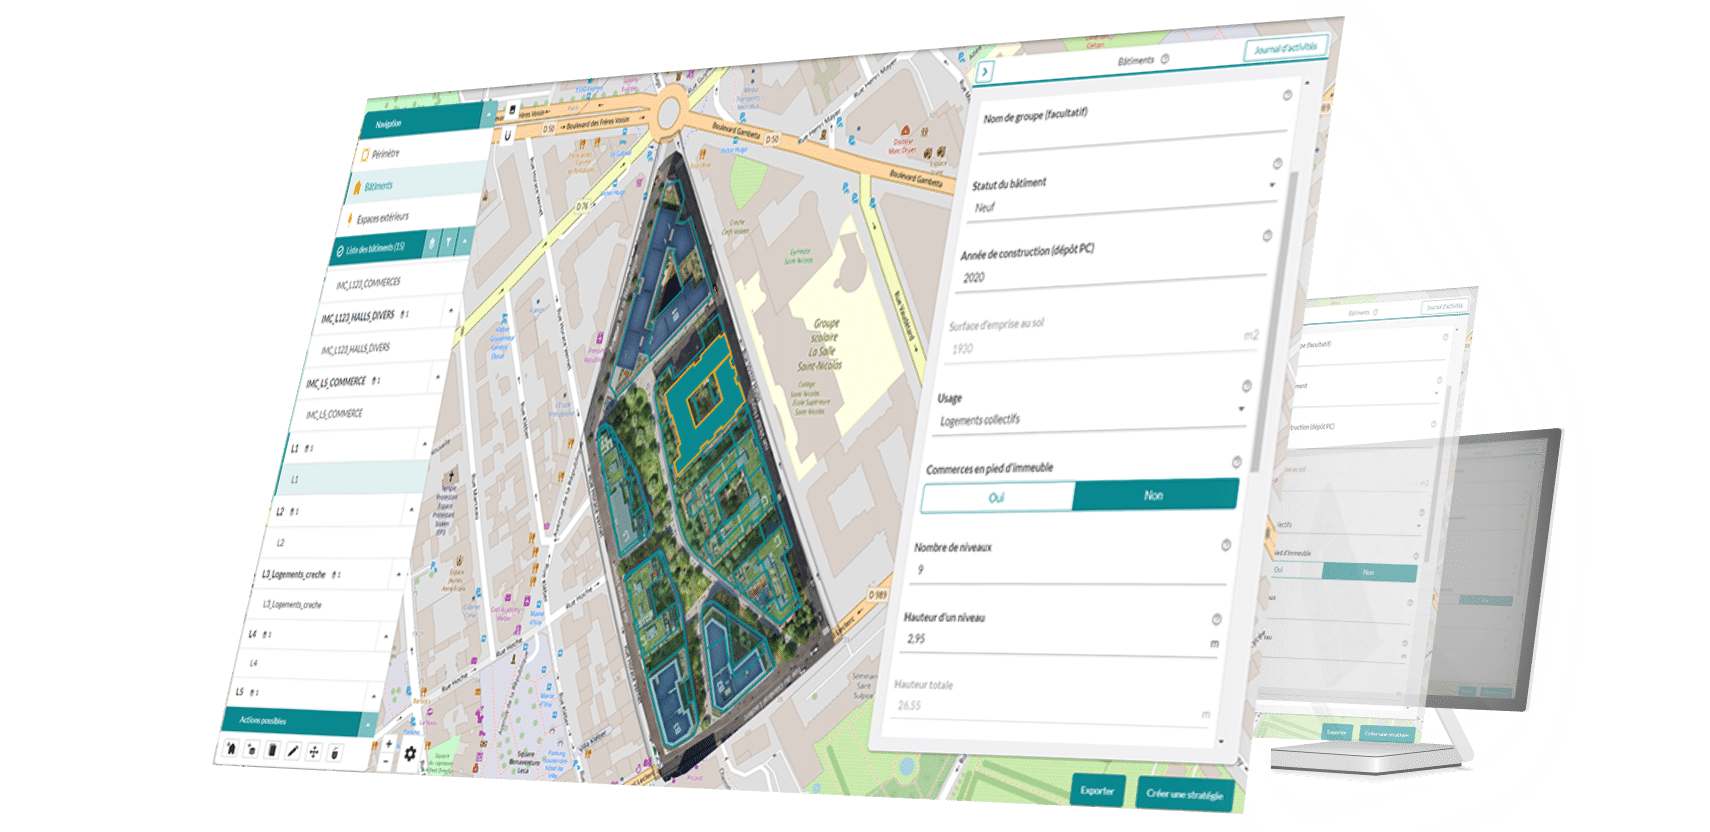Click the building icon in Liste des bâtiments header
Screen dimensions: 1710x832
(x=432, y=243)
